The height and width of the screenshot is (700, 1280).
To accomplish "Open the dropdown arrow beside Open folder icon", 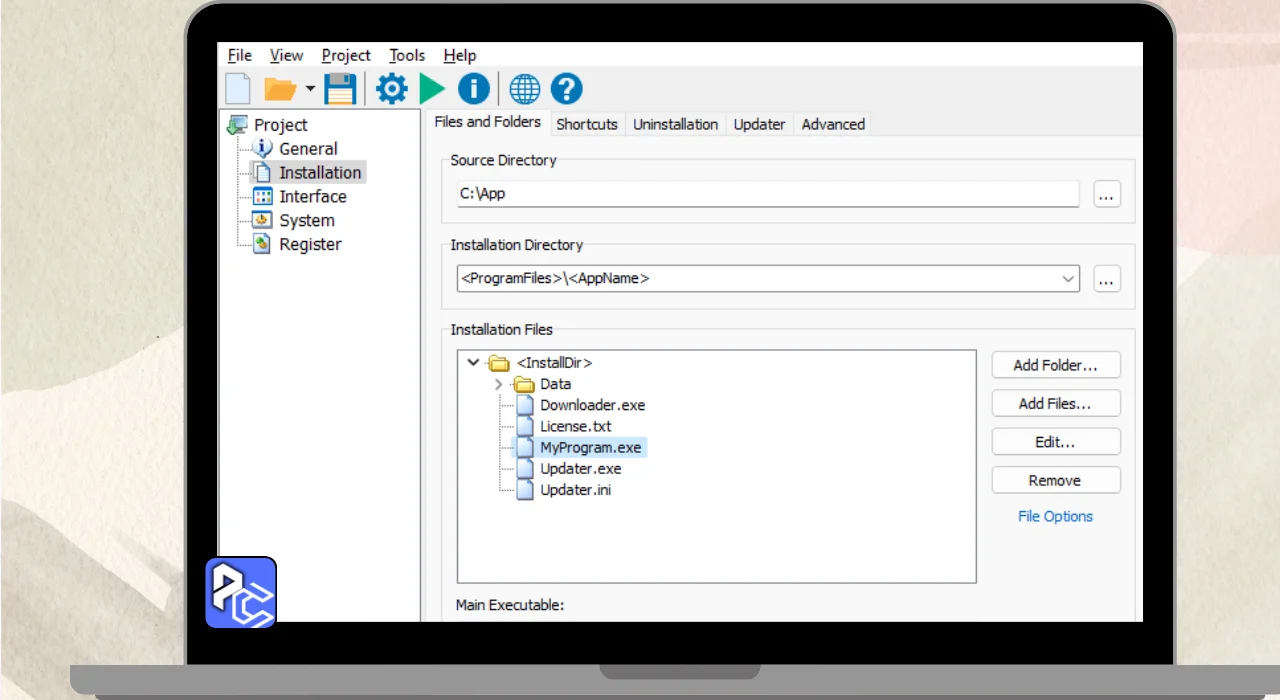I will click(x=310, y=89).
